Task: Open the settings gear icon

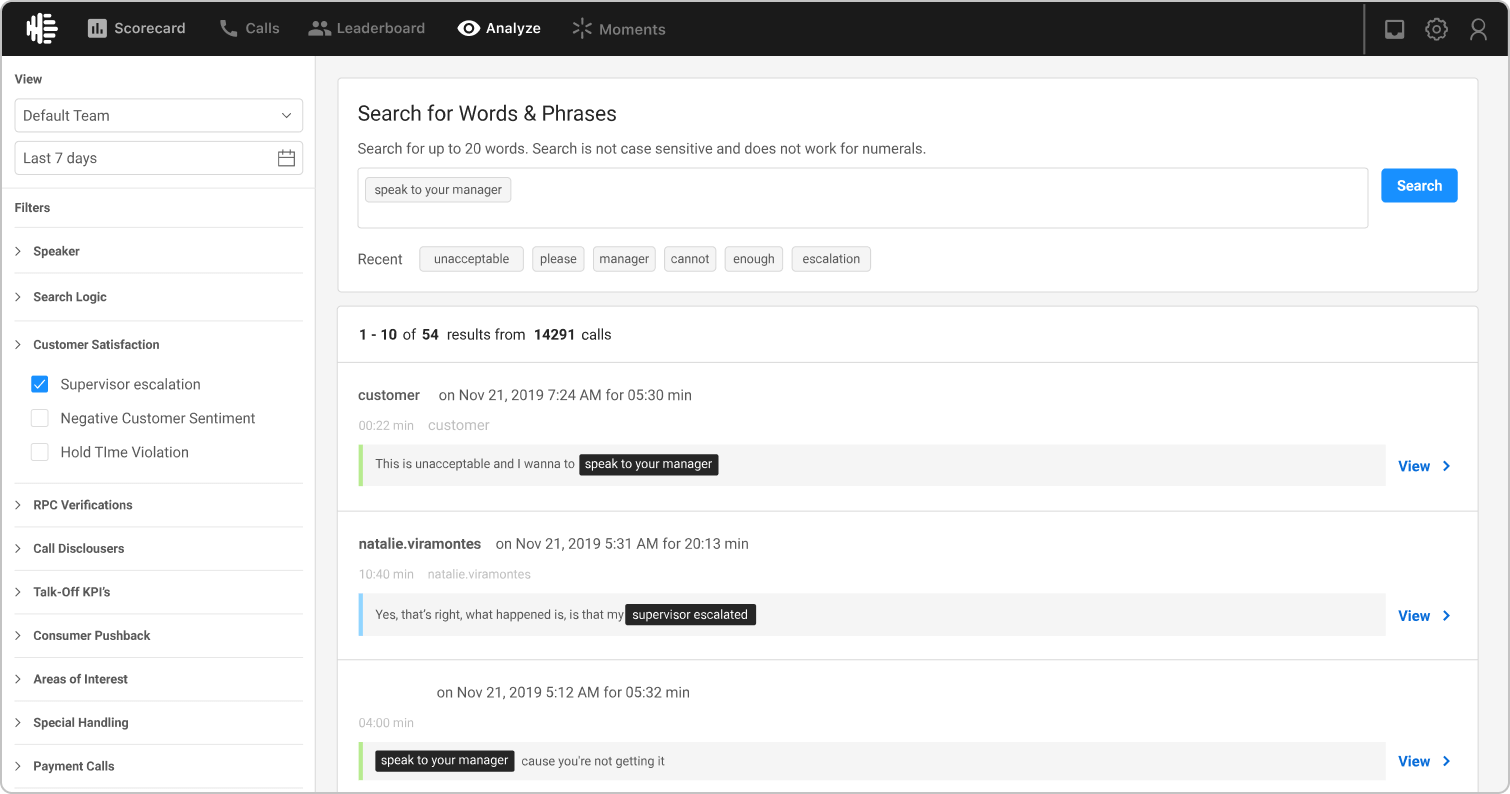Action: pos(1436,29)
